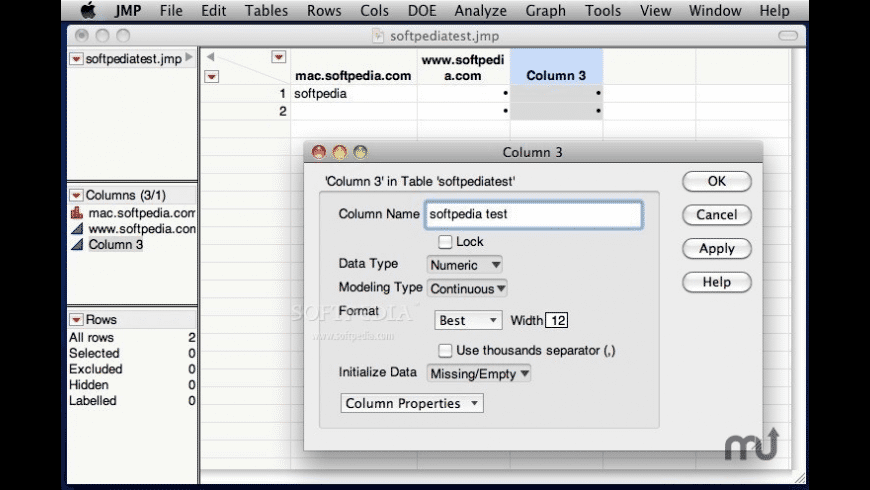This screenshot has width=870, height=490.
Task: Click nominal icon beside mac.softpedia.com column
Action: pyautogui.click(x=77, y=213)
